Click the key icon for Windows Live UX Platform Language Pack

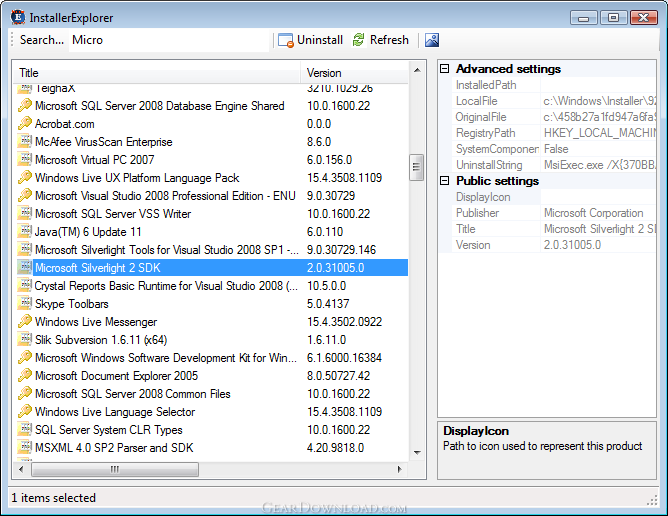pyautogui.click(x=25, y=177)
